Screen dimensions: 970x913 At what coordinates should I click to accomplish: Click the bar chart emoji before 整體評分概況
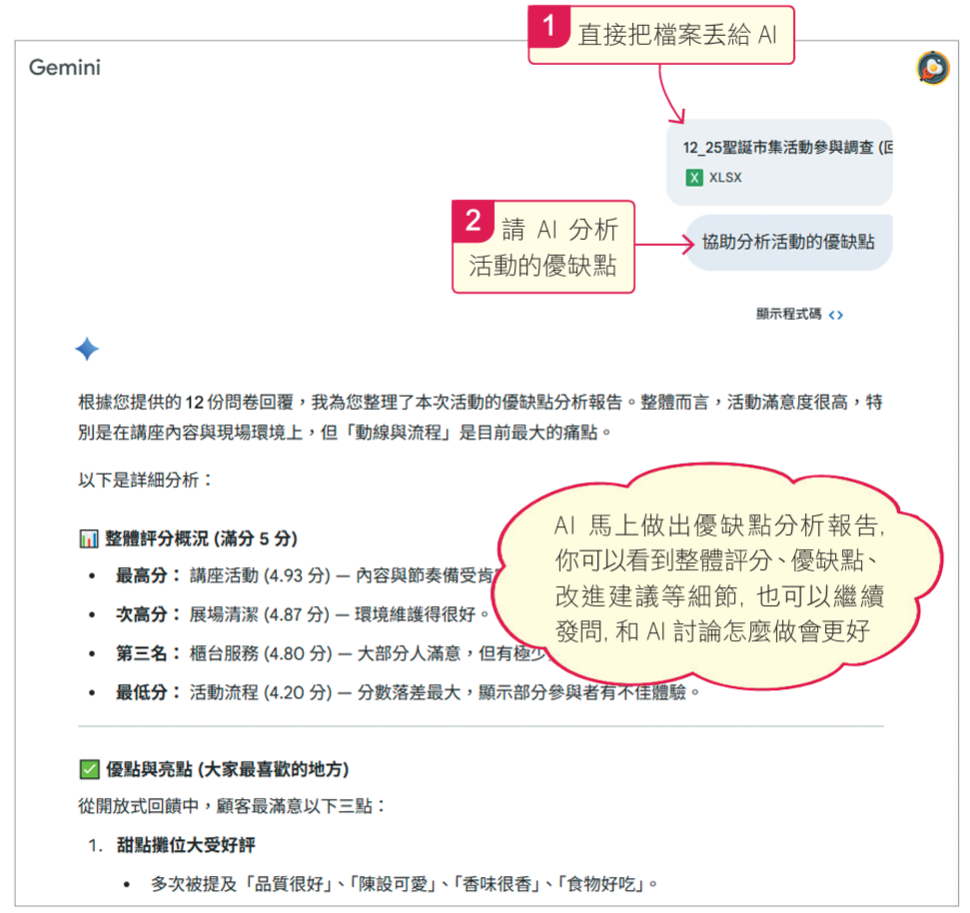click(x=88, y=539)
